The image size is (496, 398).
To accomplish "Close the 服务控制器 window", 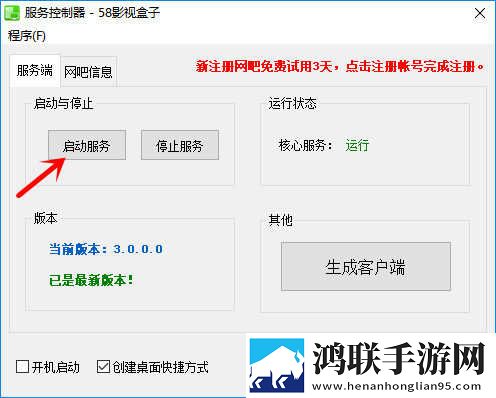I will pos(480,14).
